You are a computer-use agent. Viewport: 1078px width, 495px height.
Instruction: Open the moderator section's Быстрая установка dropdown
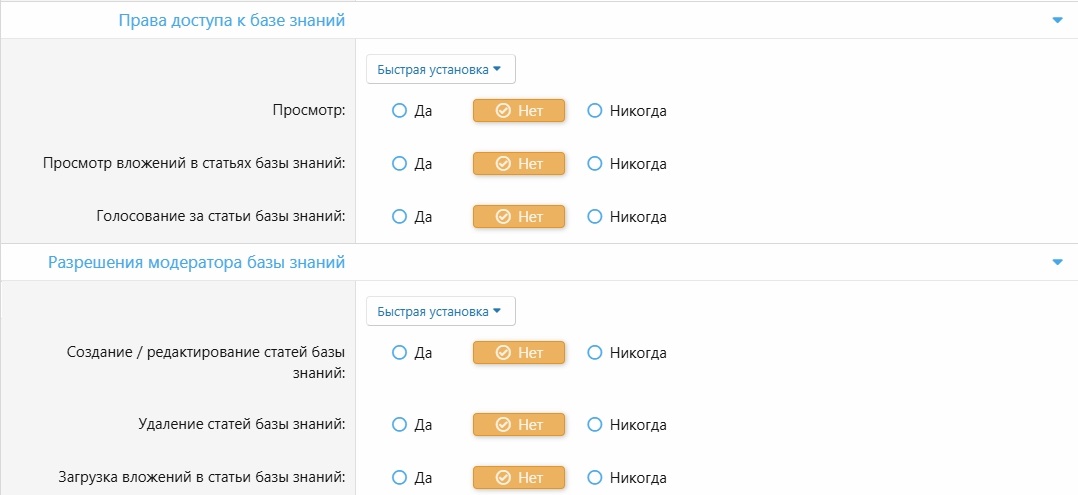point(440,311)
